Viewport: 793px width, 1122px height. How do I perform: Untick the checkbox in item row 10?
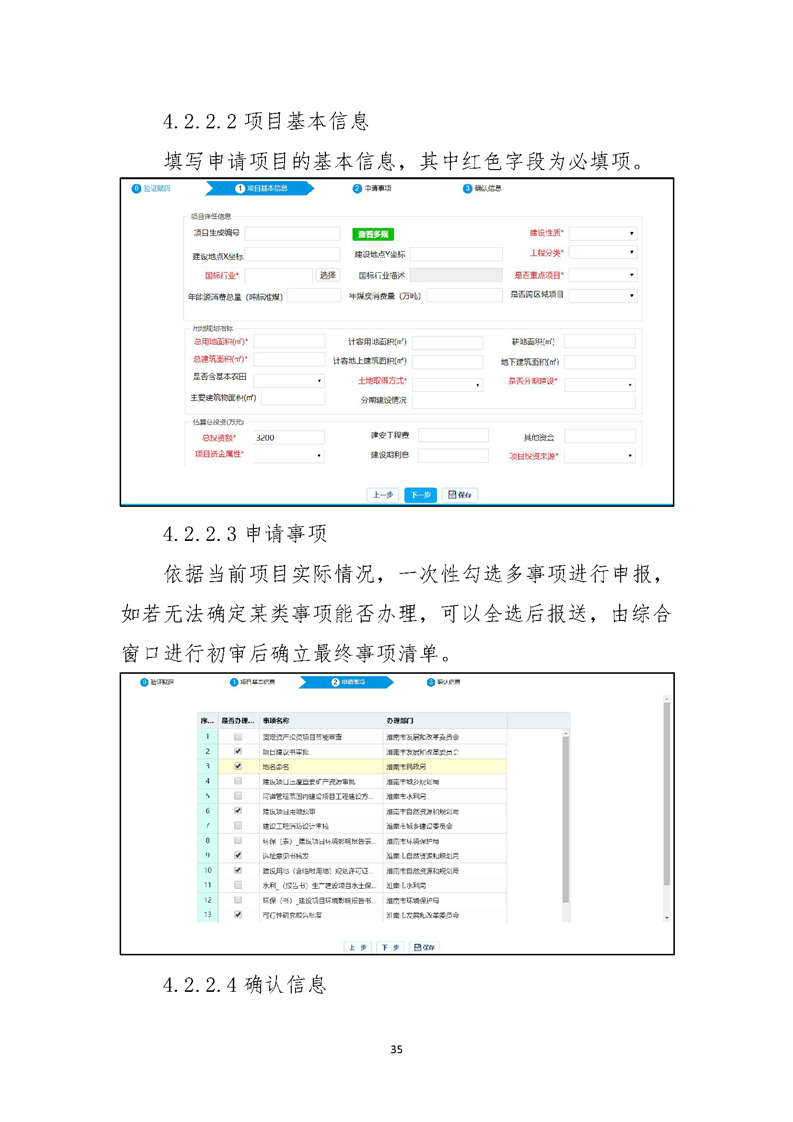(238, 870)
